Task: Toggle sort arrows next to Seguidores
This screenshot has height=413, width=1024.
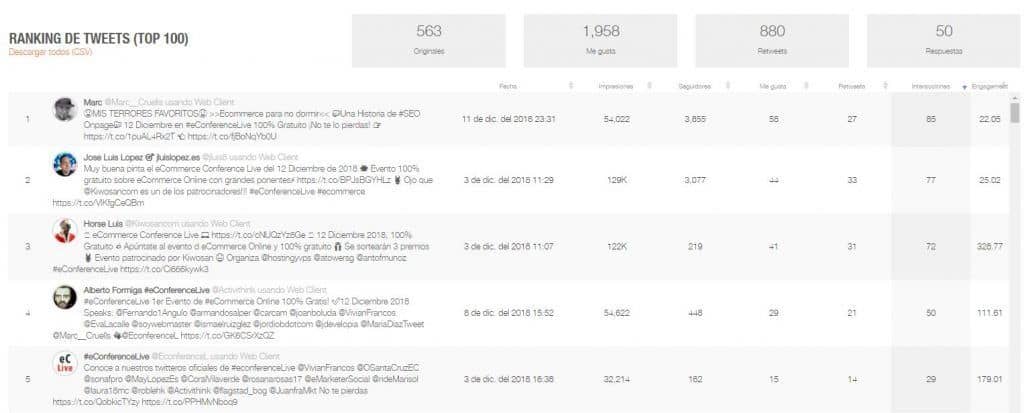Action: (x=726, y=86)
